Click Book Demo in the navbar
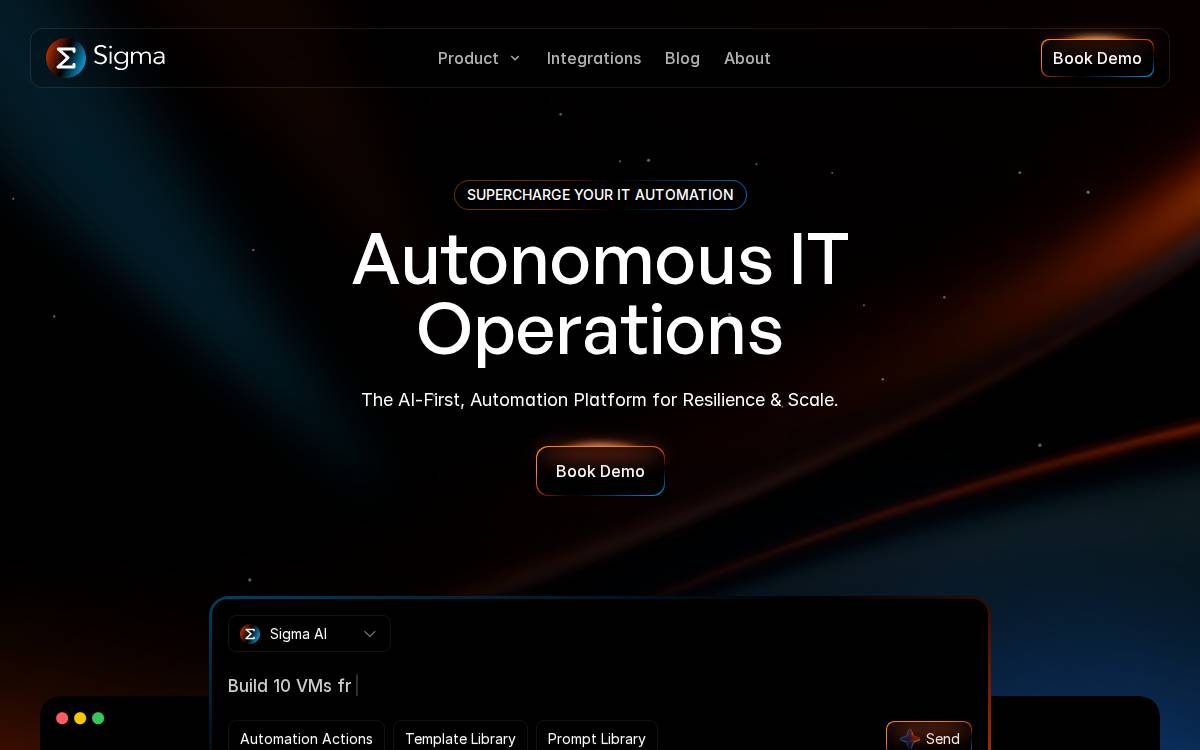This screenshot has height=750, width=1200. 1097,58
